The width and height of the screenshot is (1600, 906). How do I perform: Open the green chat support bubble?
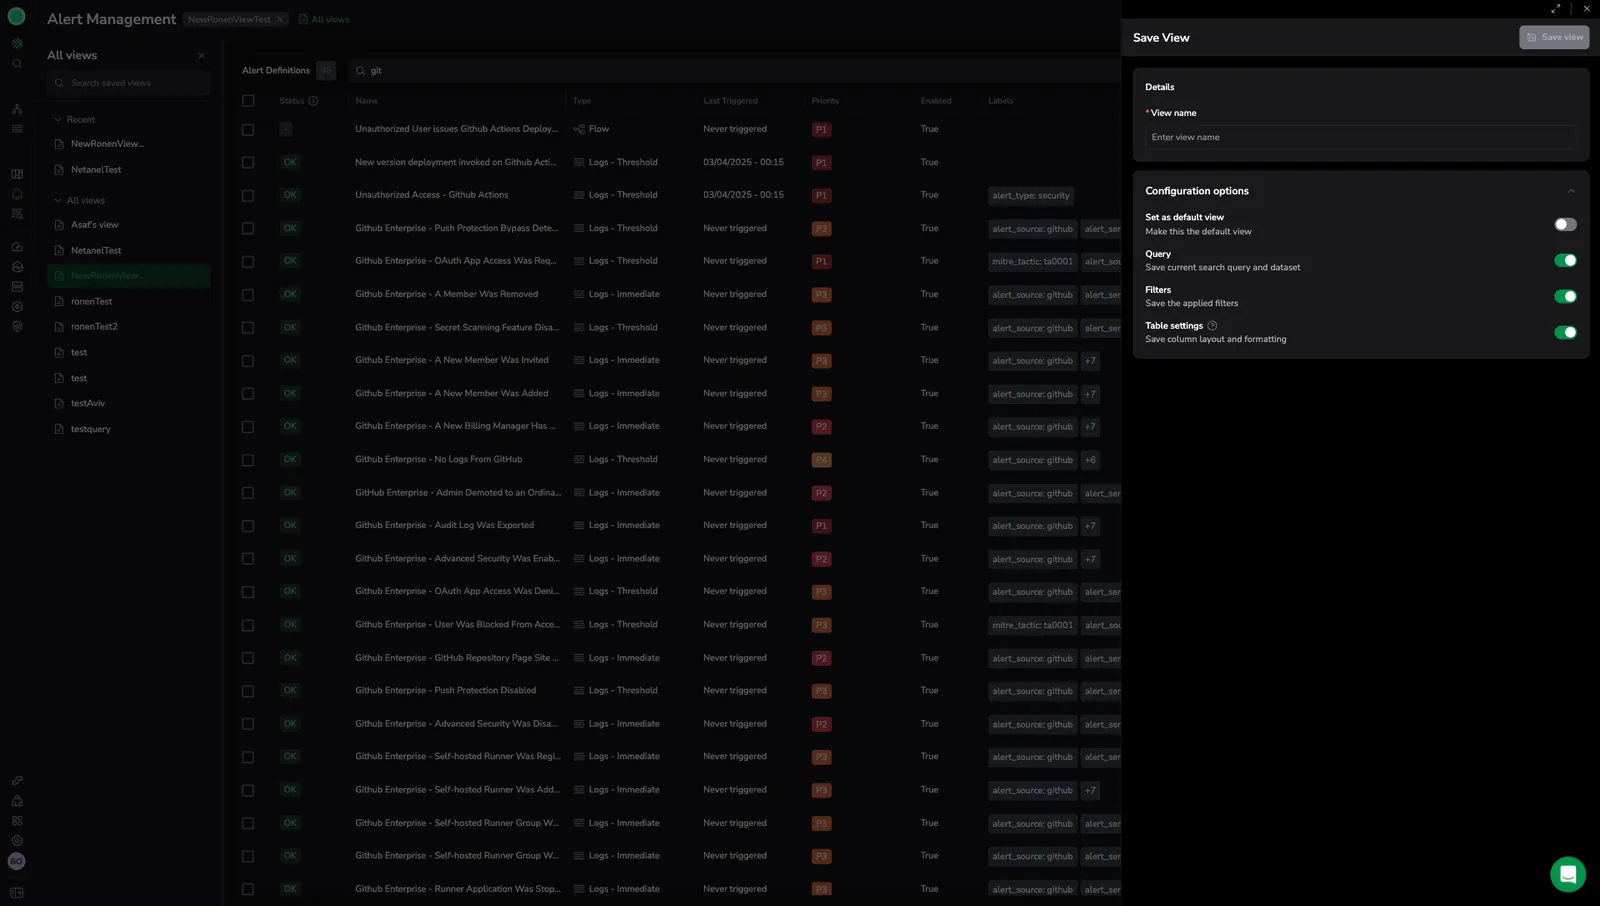pyautogui.click(x=1568, y=874)
